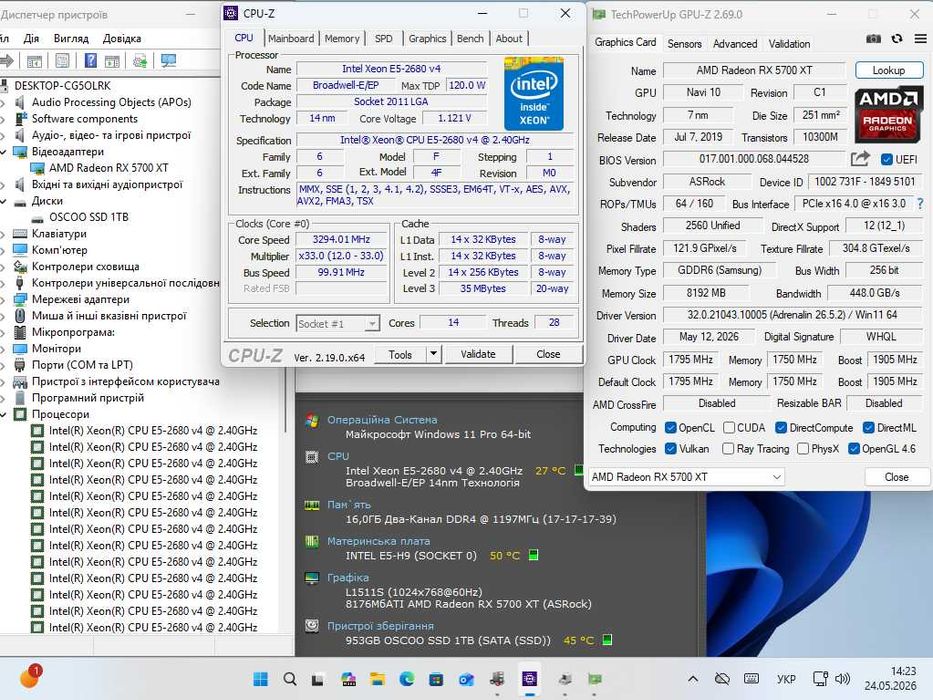933x700 pixels.
Task: Toggle the UEFI checkbox in GPU-Z
Action: point(887,160)
